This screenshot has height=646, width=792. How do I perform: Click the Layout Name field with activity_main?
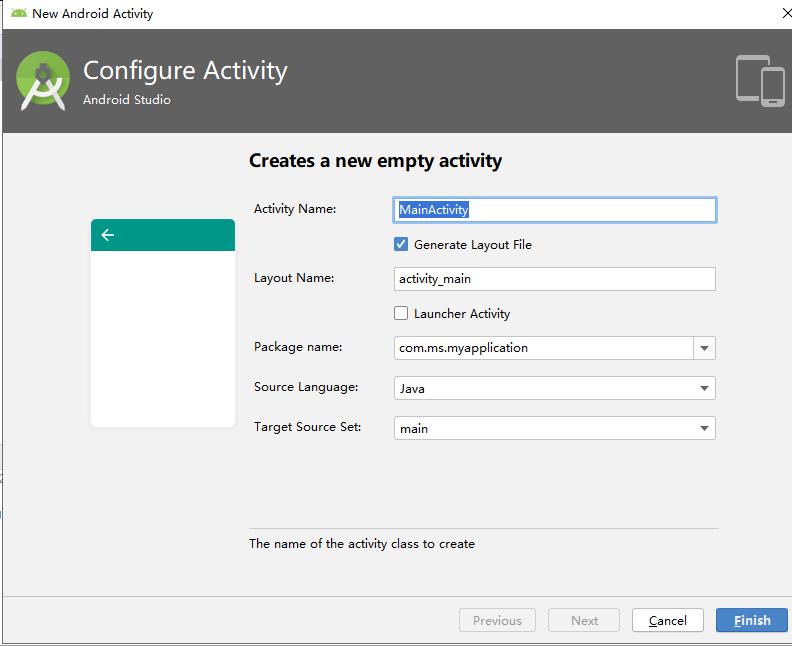click(x=555, y=278)
